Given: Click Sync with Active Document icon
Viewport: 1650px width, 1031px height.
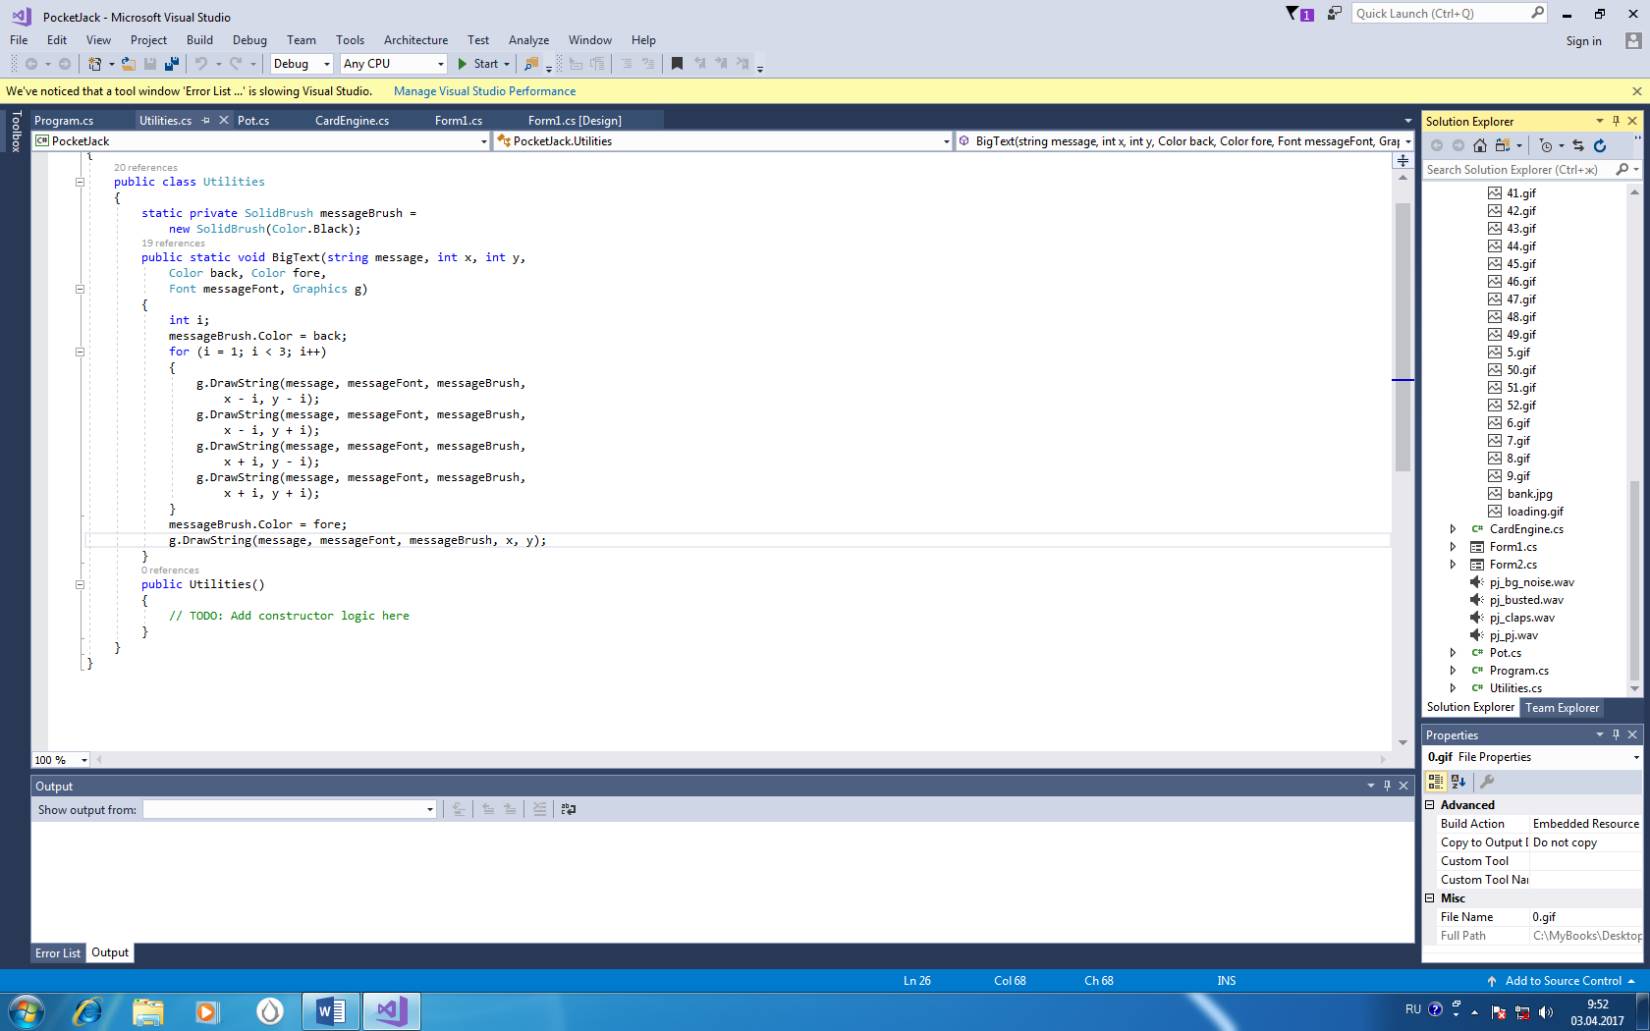Looking at the screenshot, I should point(1578,146).
